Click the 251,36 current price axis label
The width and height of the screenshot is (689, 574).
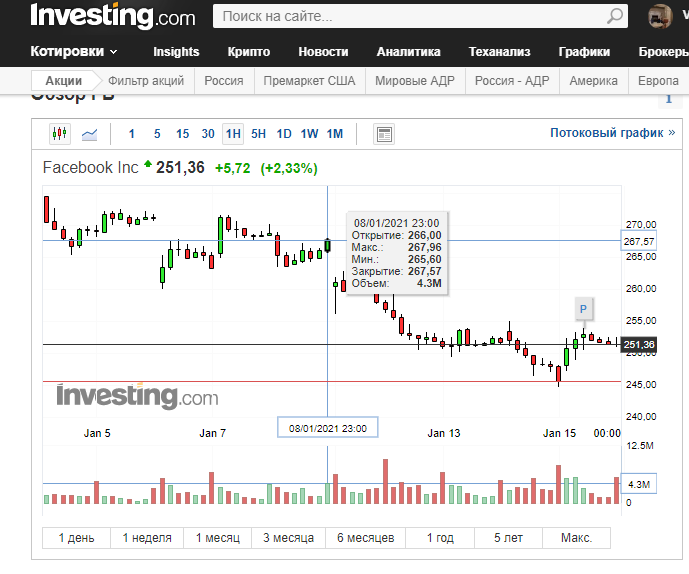point(638,345)
